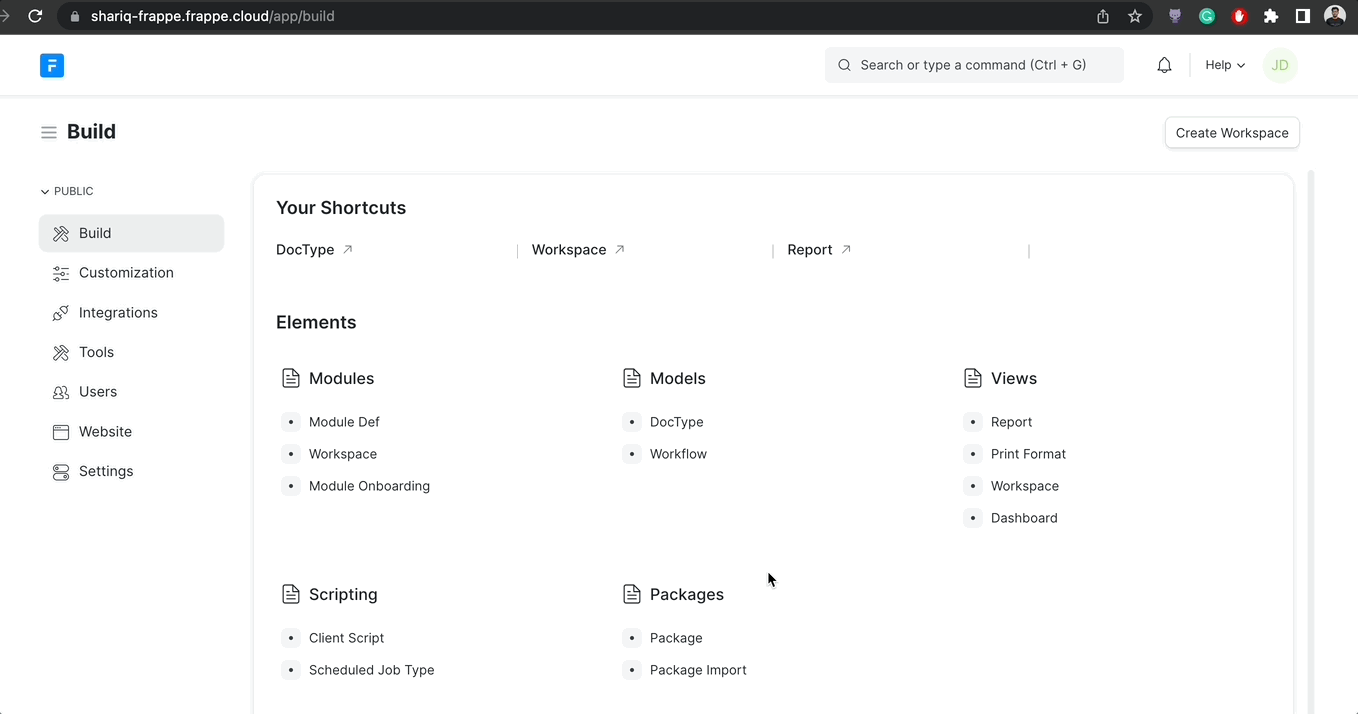Click the search command input field

coord(973,65)
